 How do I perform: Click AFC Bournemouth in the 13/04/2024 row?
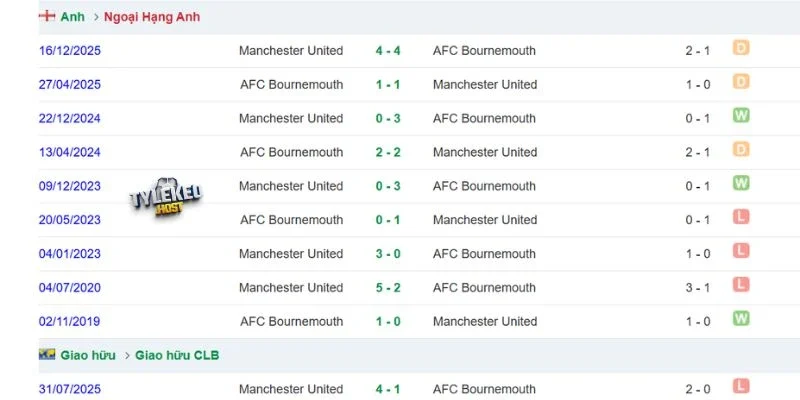point(292,152)
